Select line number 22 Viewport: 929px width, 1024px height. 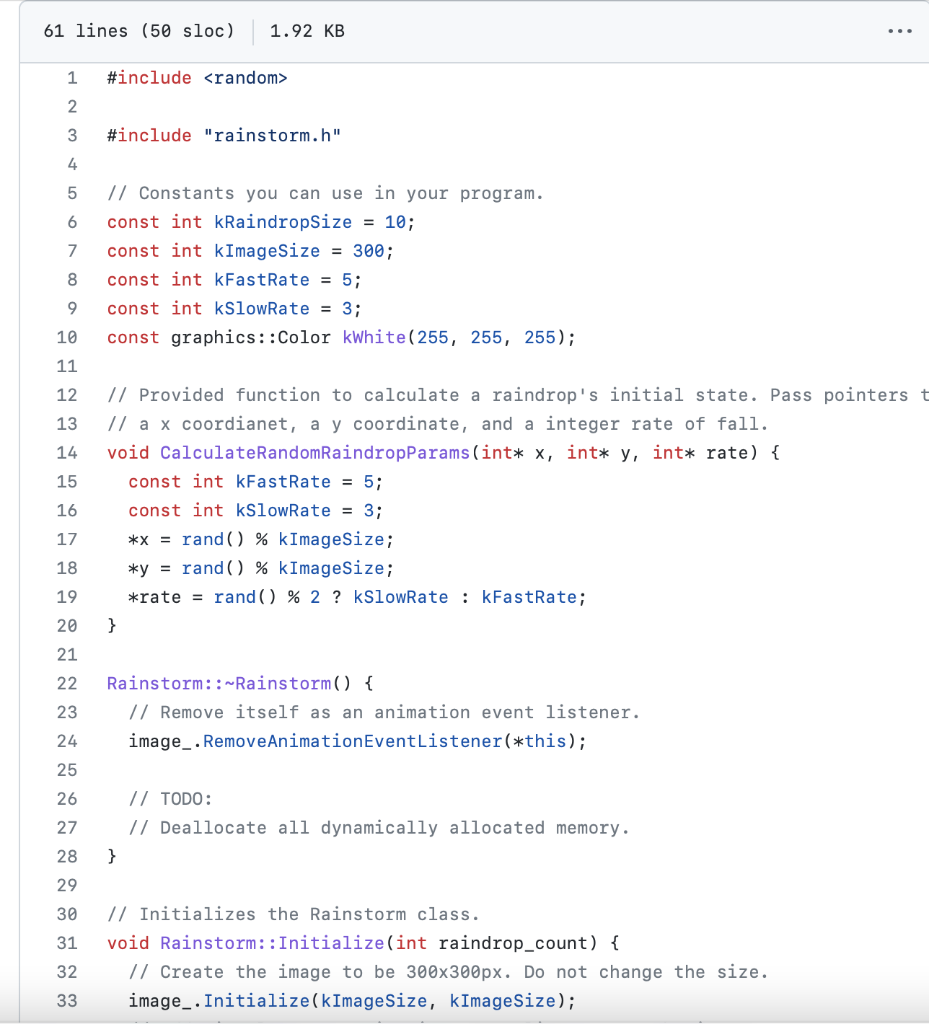tap(67, 683)
